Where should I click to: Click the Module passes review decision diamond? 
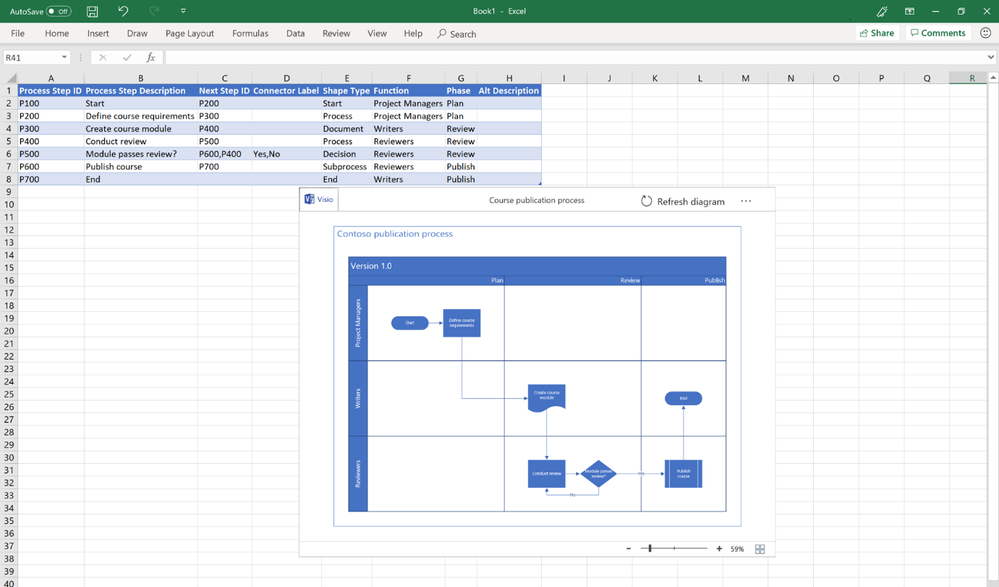click(x=598, y=474)
